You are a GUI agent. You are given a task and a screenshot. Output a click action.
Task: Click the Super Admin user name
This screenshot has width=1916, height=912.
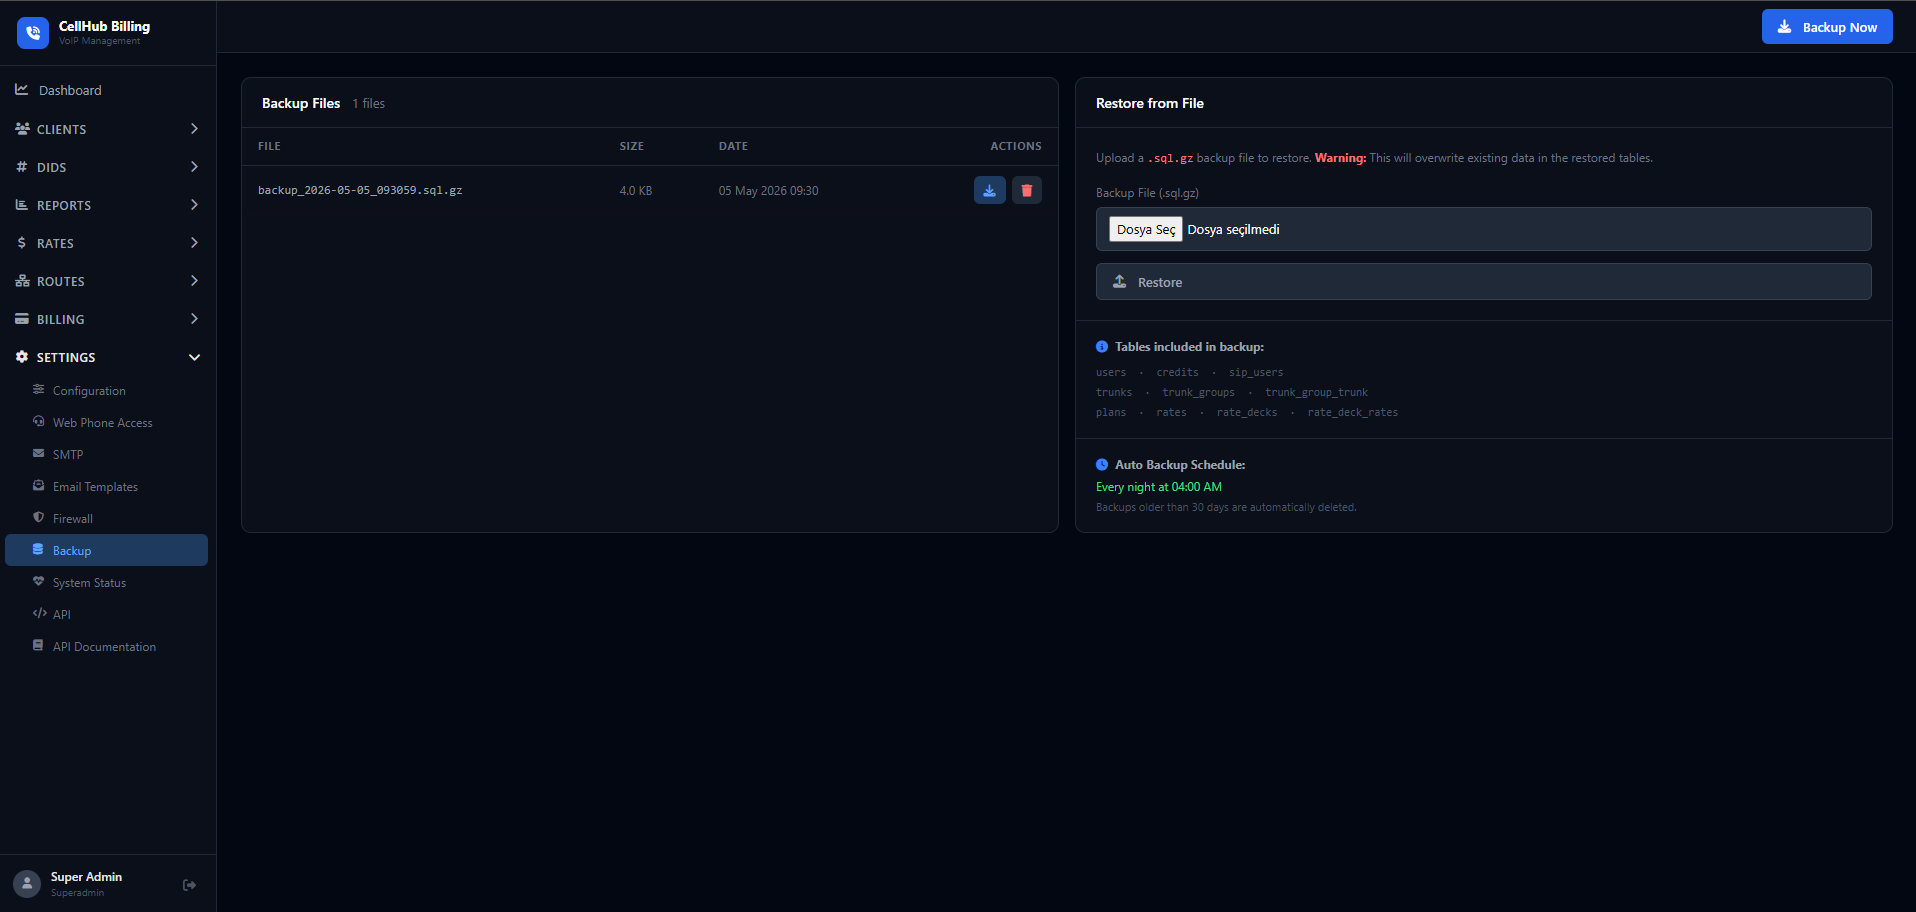(x=86, y=877)
